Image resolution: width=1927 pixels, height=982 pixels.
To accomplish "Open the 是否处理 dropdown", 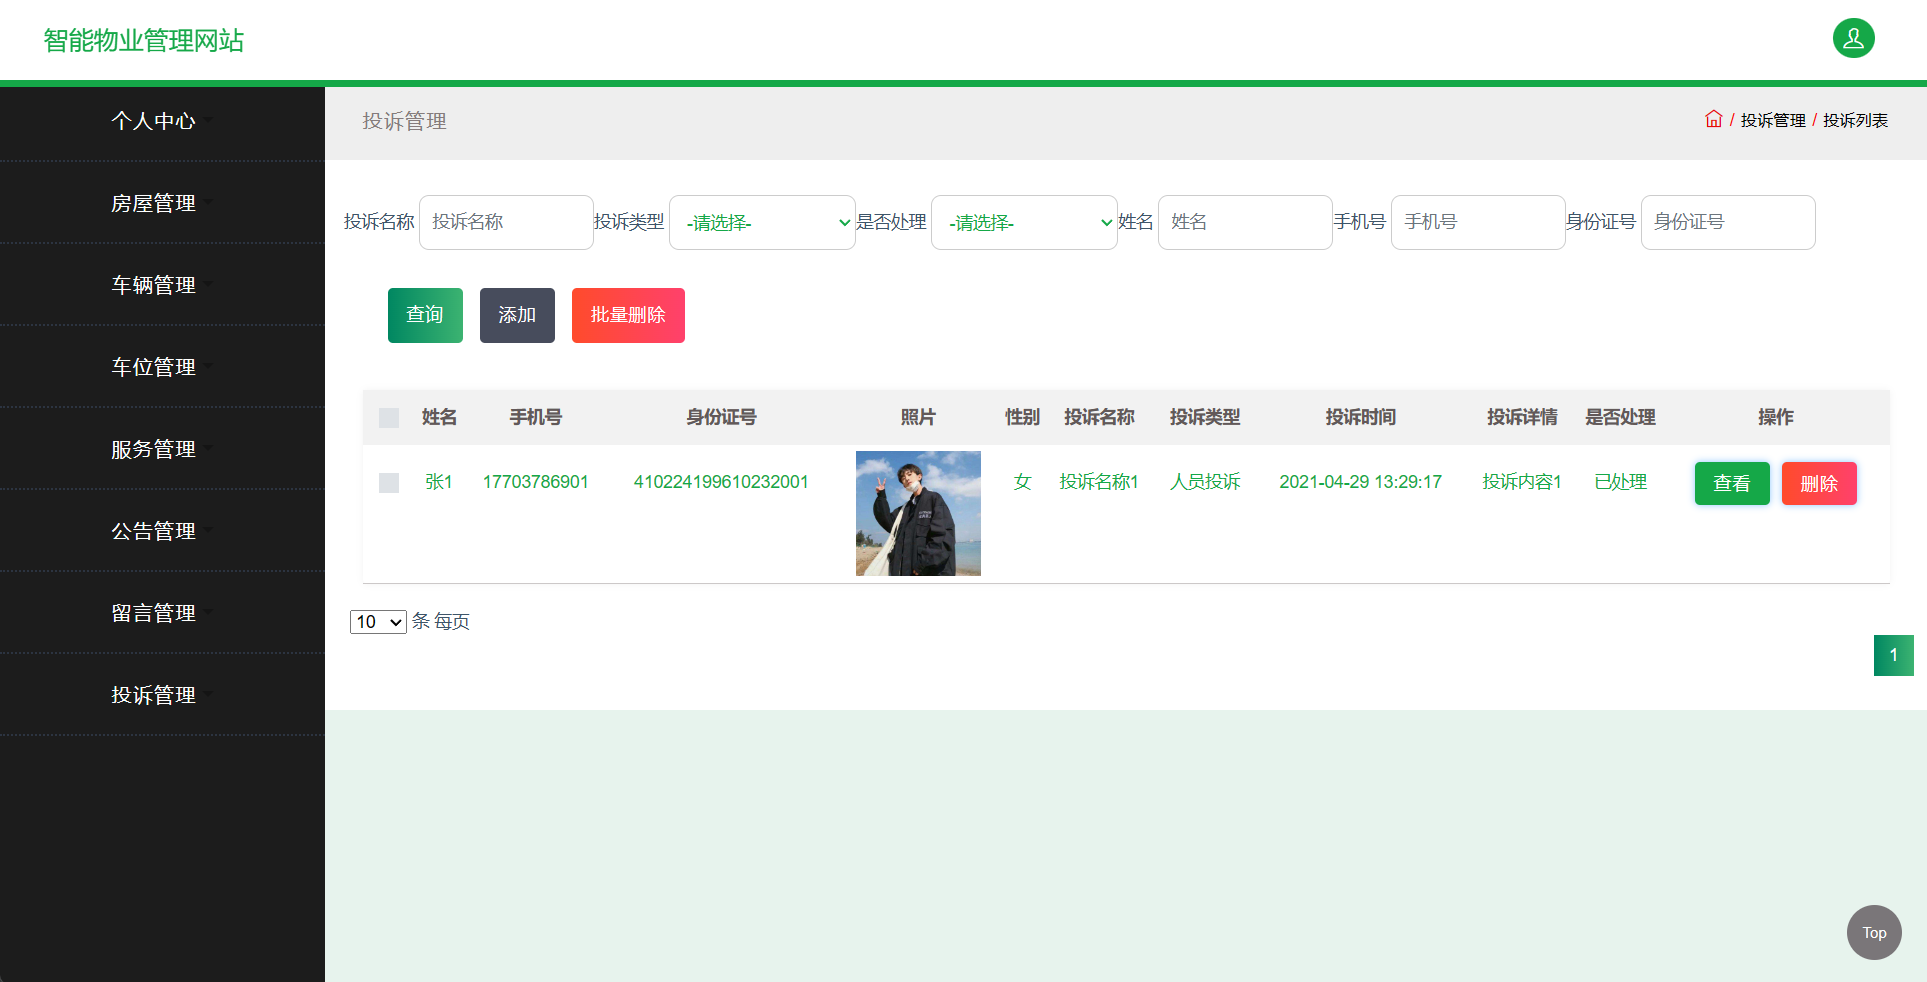I will 1024,222.
